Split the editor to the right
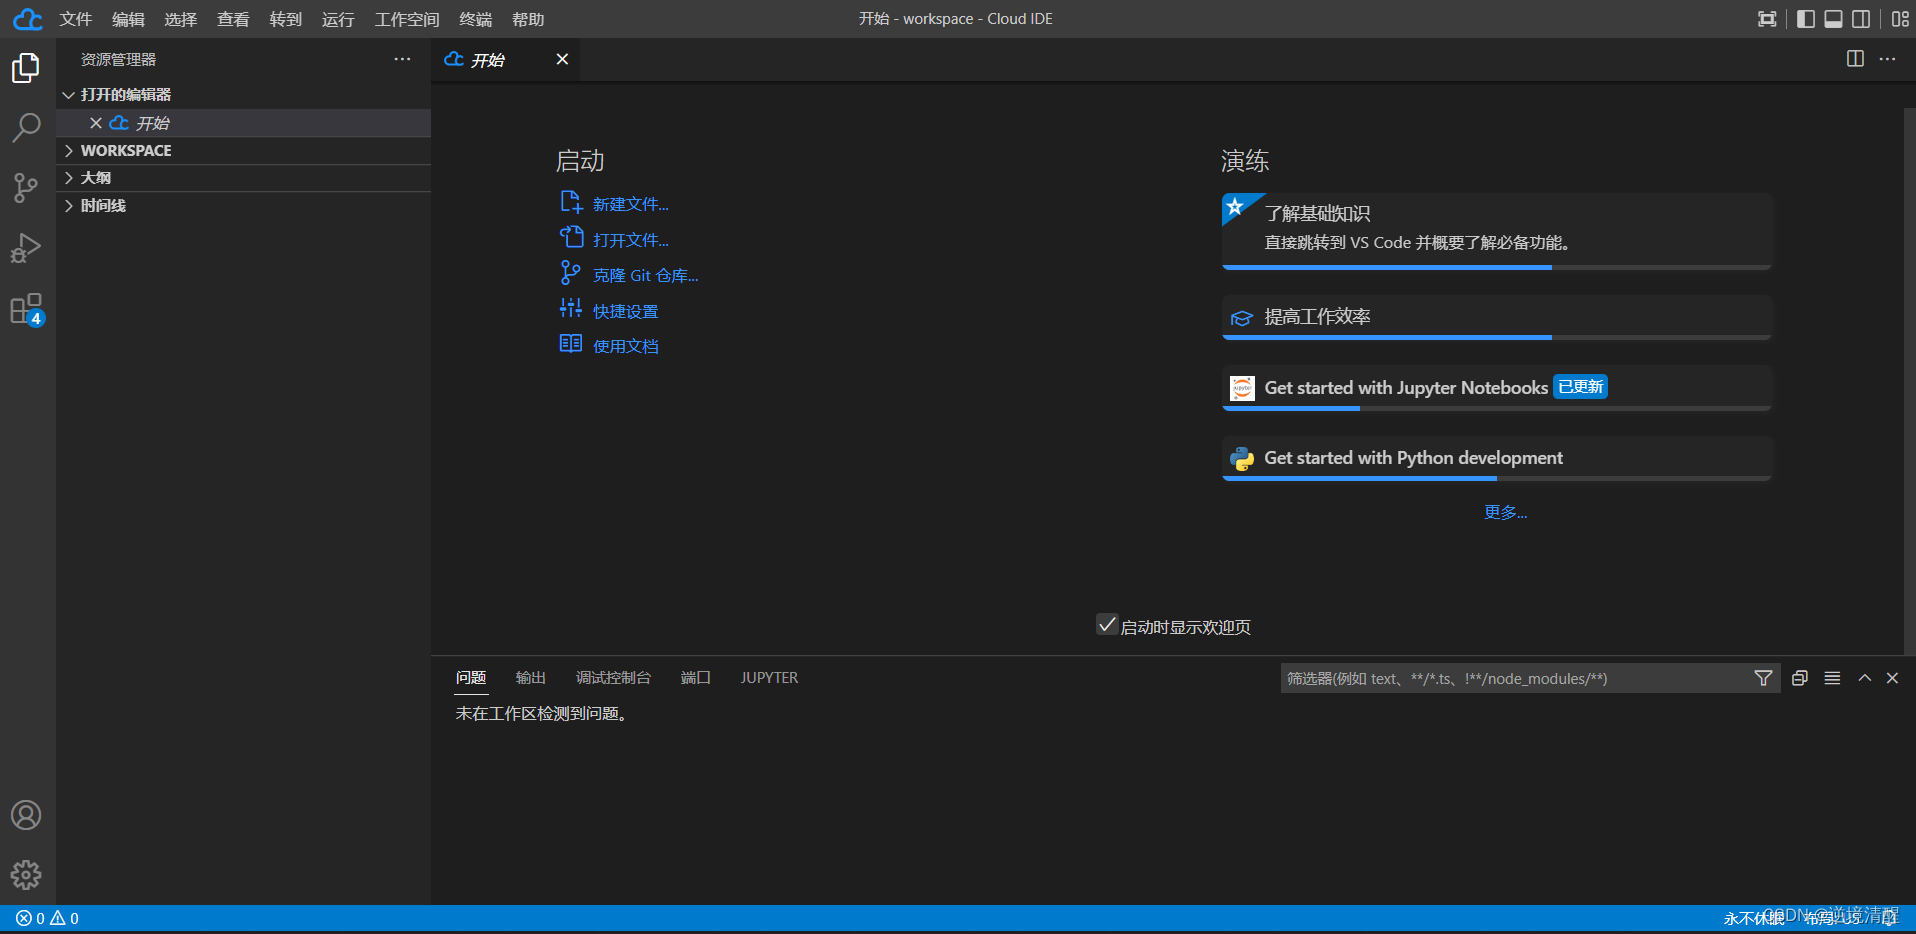The width and height of the screenshot is (1916, 934). point(1855,59)
